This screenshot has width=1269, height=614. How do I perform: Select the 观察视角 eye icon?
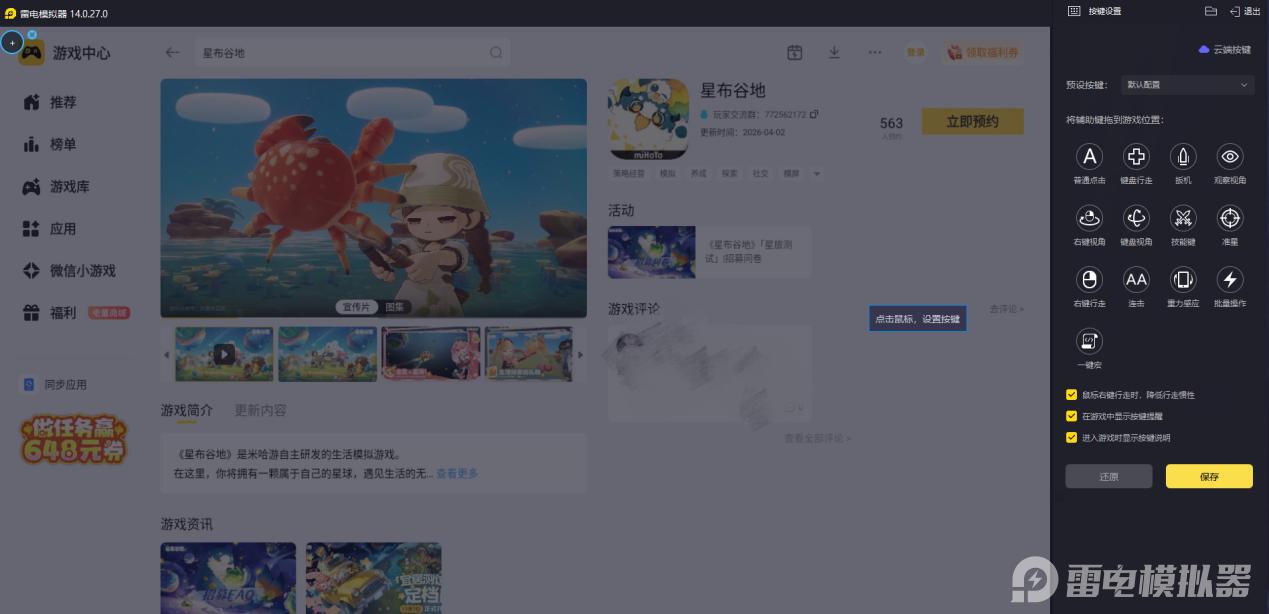pyautogui.click(x=1230, y=157)
